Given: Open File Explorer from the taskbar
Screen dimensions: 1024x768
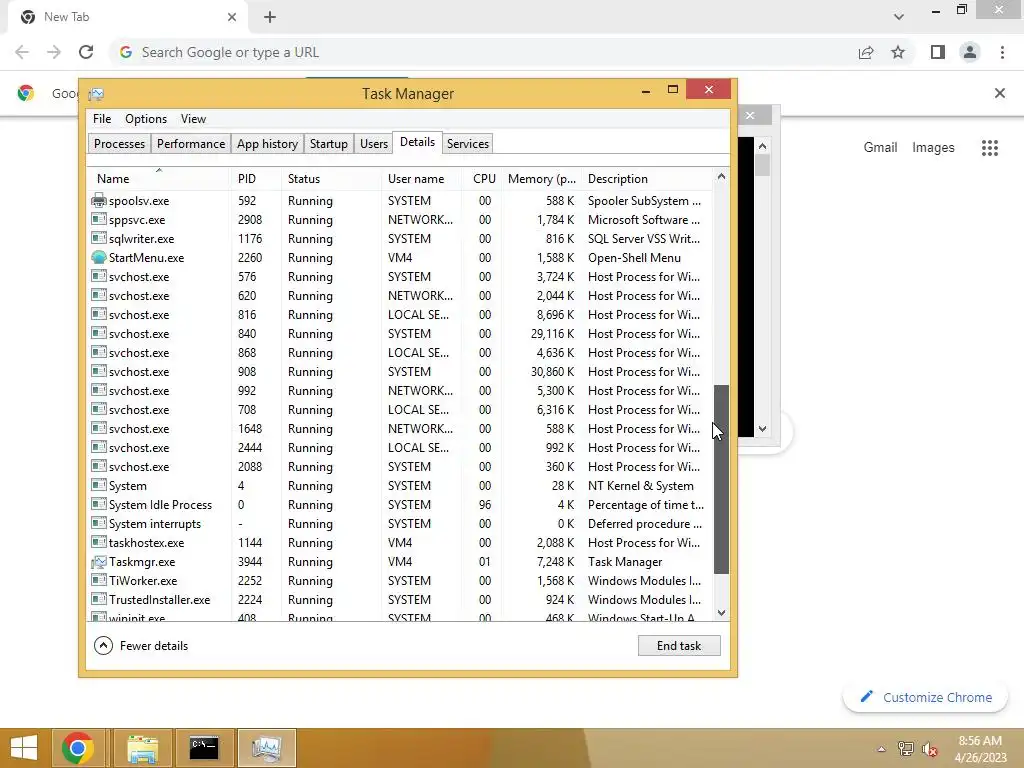Looking at the screenshot, I should click(x=142, y=748).
